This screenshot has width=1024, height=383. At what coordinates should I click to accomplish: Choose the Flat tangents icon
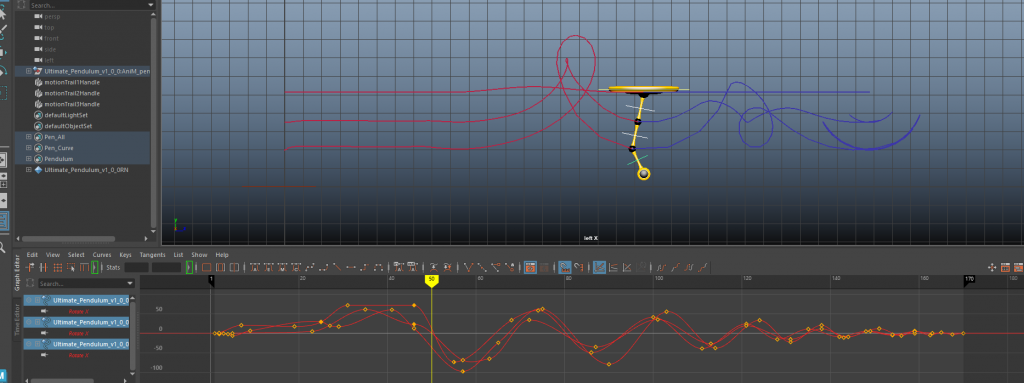click(x=351, y=267)
